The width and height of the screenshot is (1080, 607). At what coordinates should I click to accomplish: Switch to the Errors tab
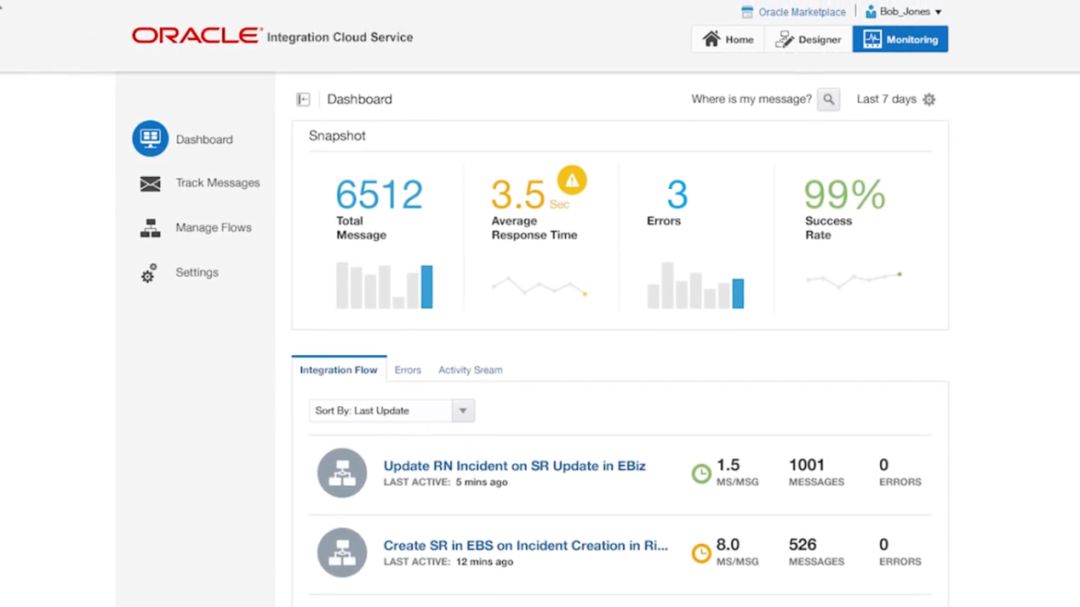(x=408, y=370)
